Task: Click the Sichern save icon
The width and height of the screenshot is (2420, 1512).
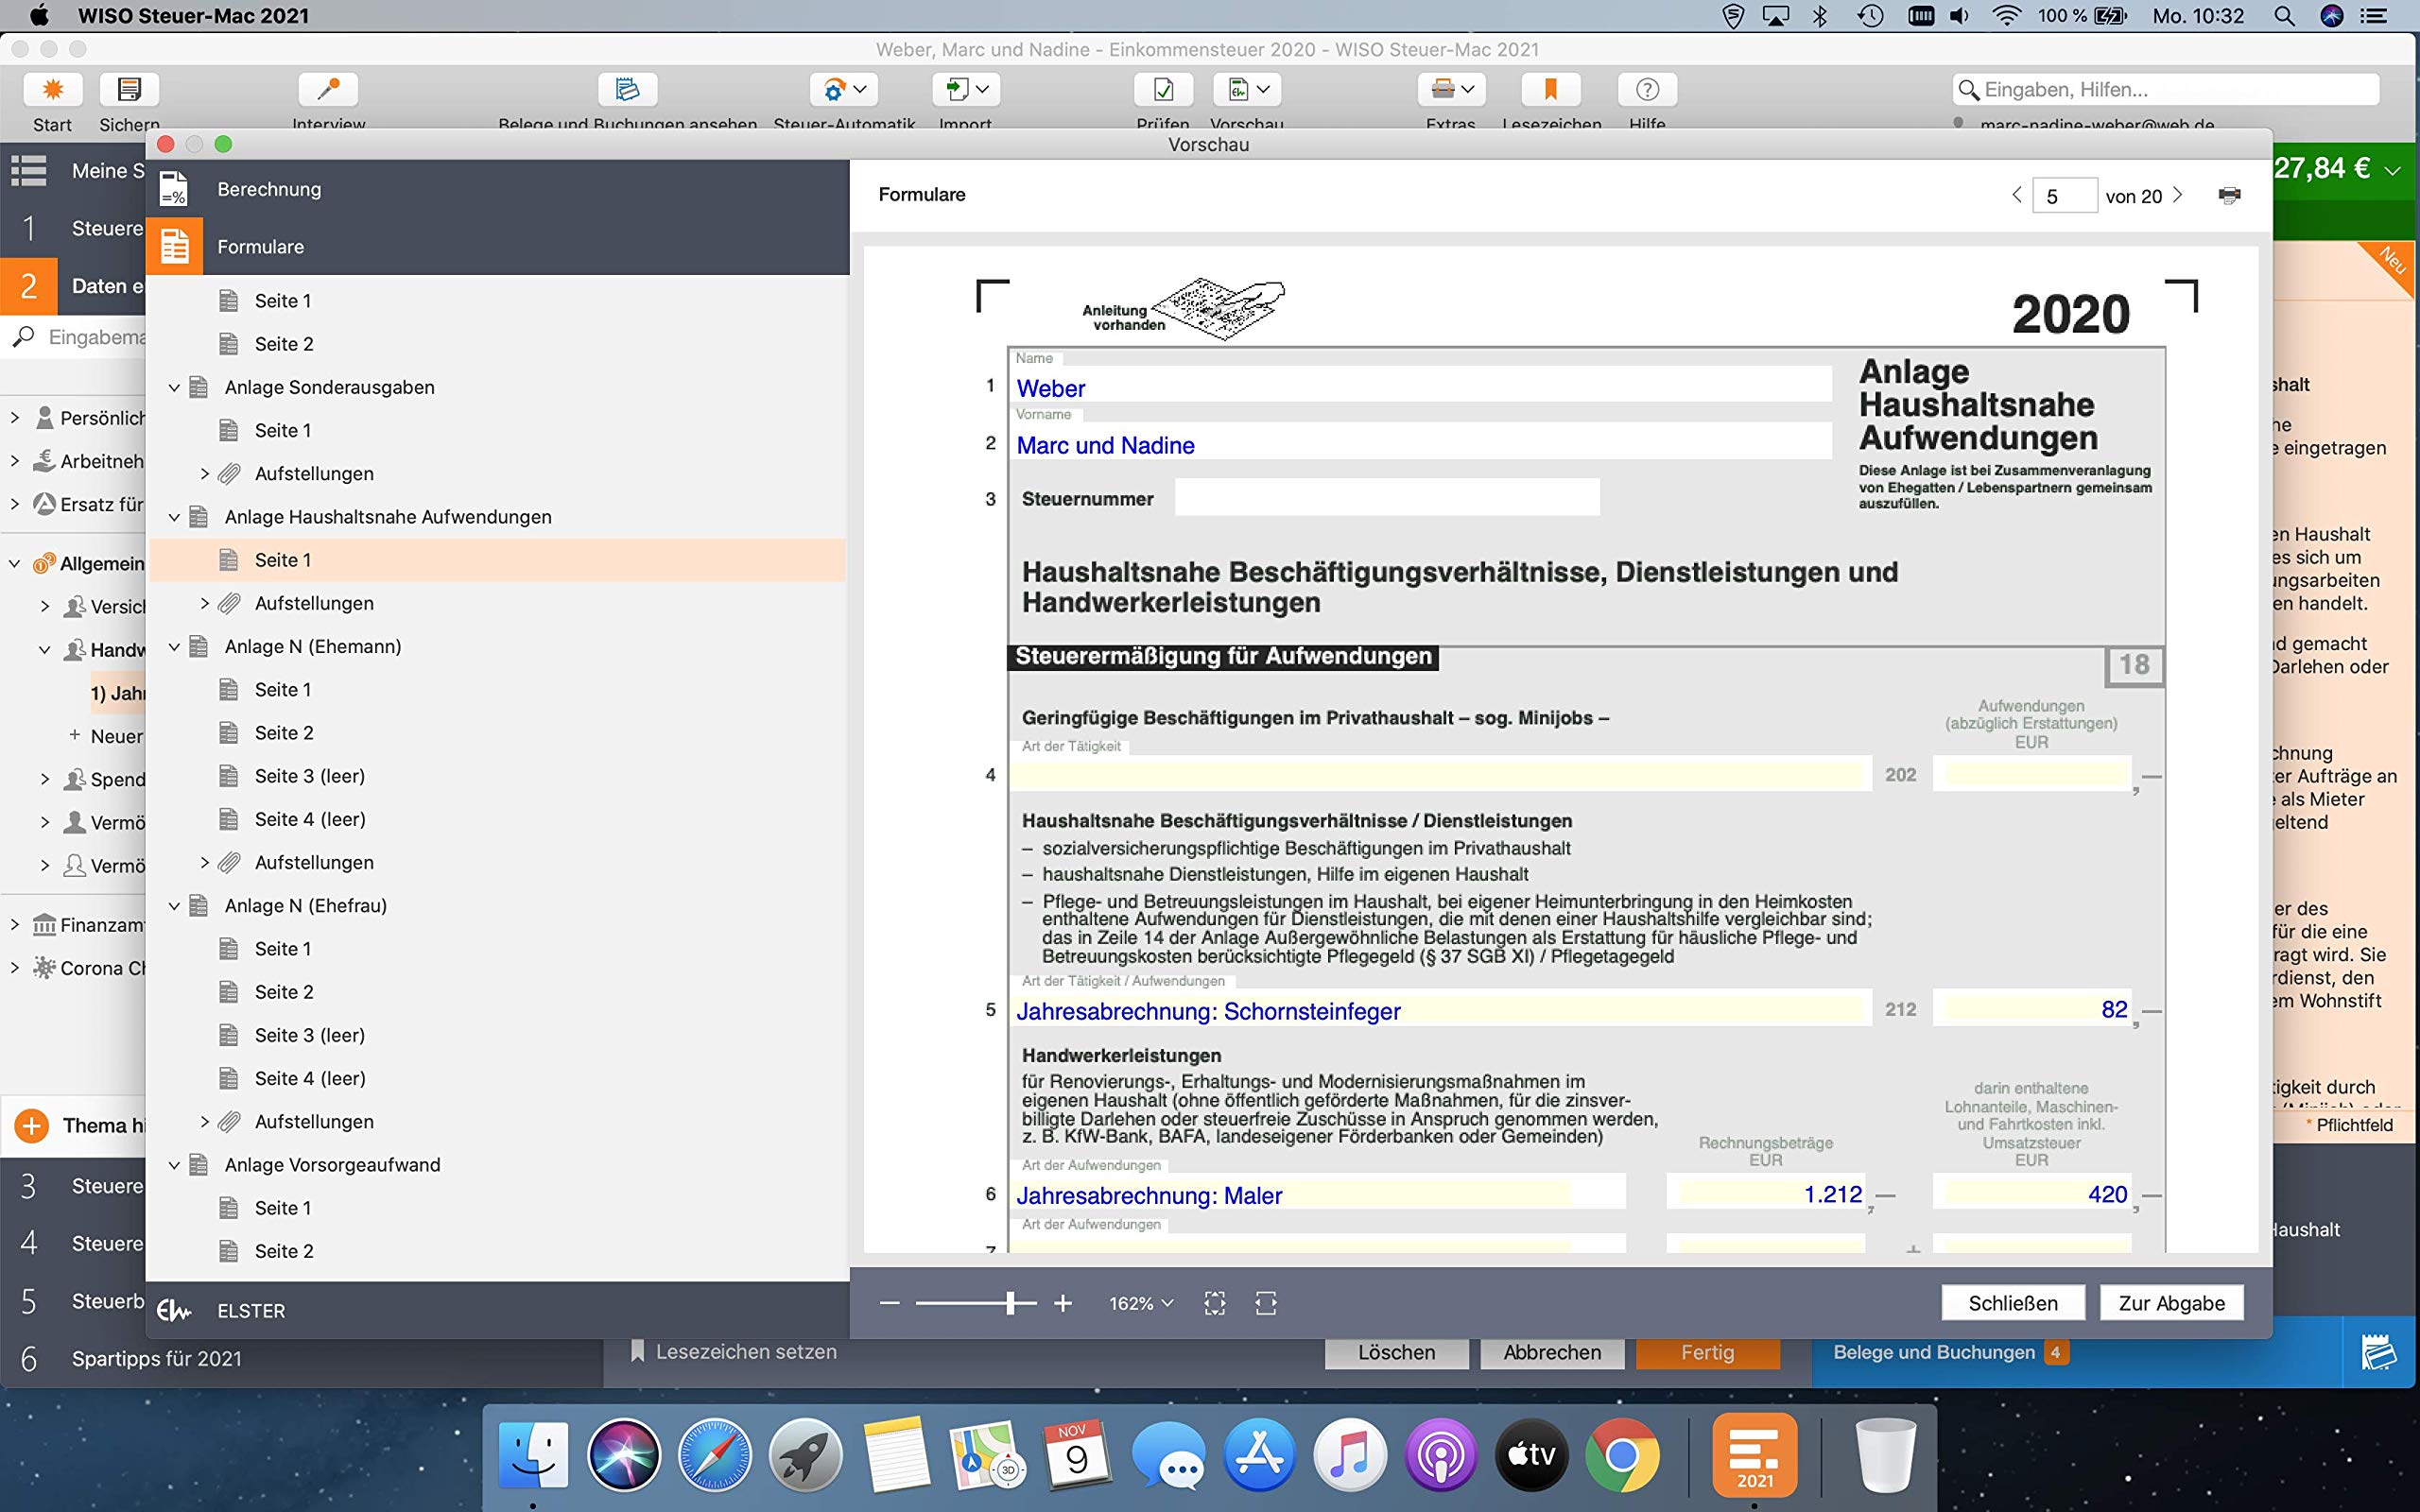Action: coord(129,89)
